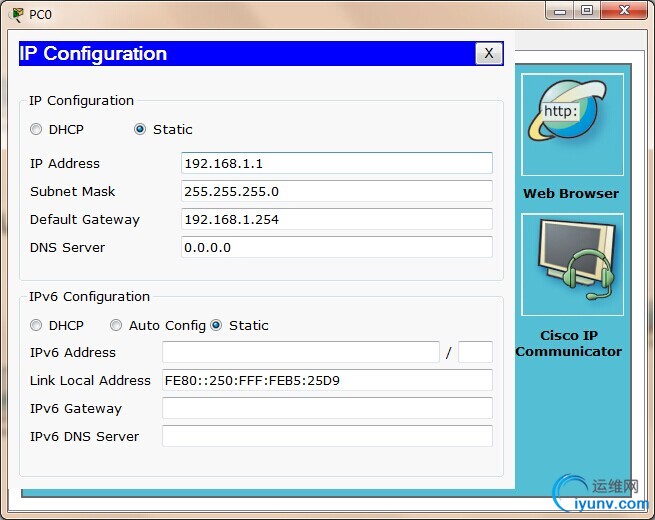Click the Subnet Mask label

tap(73, 191)
